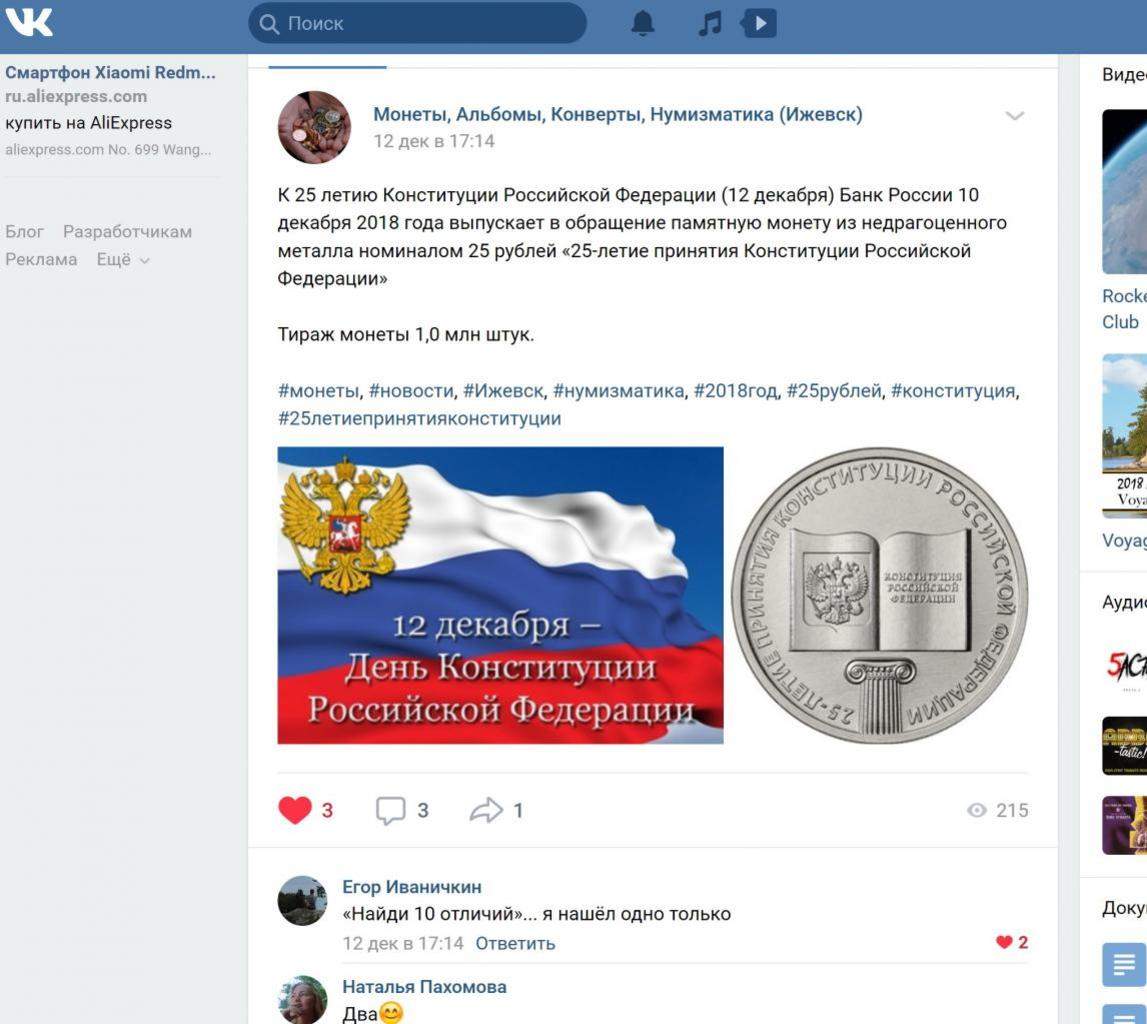Image resolution: width=1147 pixels, height=1024 pixels.
Task: Open hashtag #нумизматика
Action: 618,391
